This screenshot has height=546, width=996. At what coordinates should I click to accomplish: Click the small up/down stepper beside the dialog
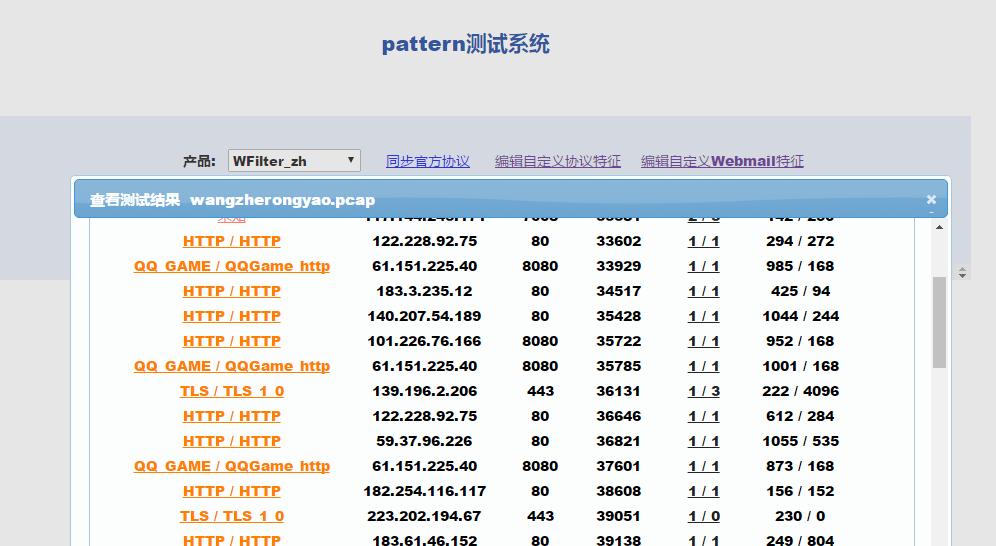(962, 273)
